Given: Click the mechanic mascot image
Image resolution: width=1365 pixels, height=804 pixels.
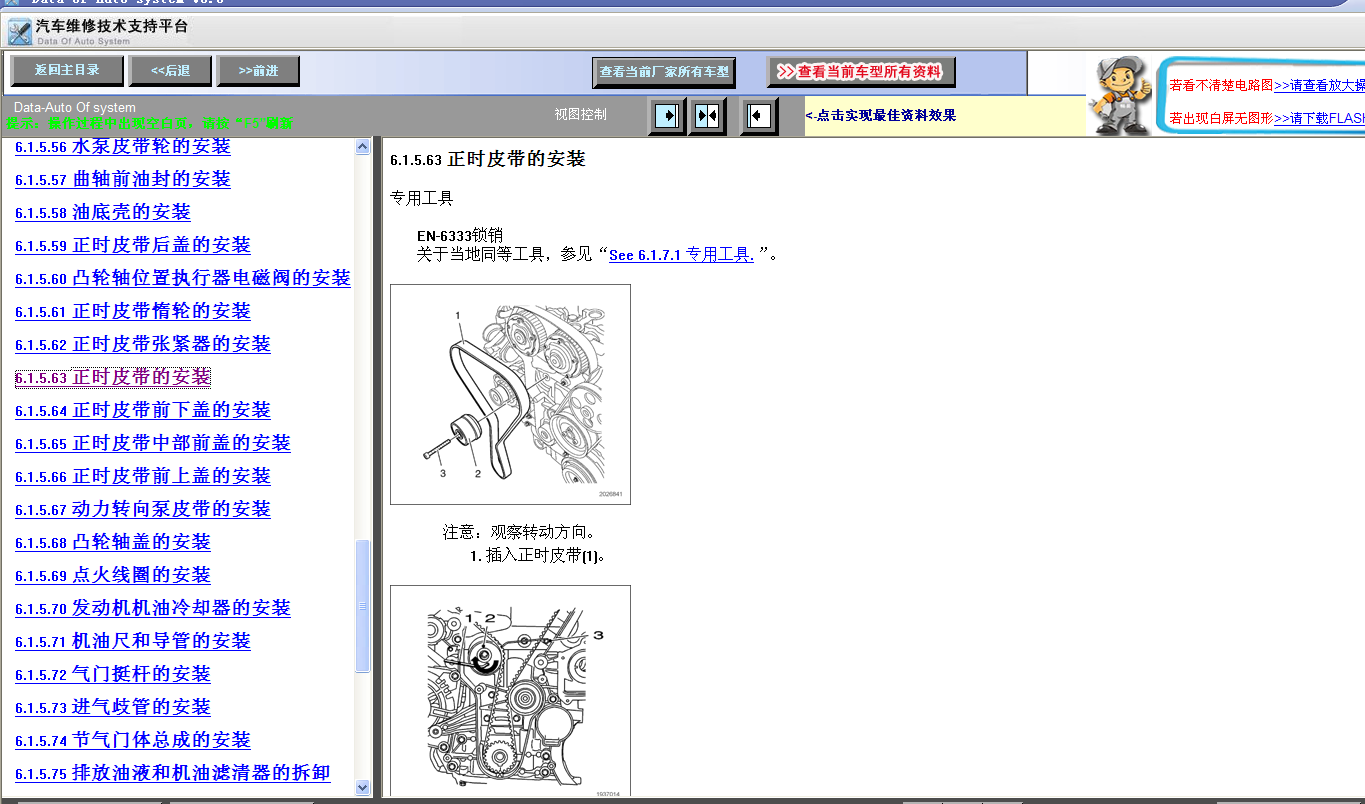Looking at the screenshot, I should pos(1119,94).
